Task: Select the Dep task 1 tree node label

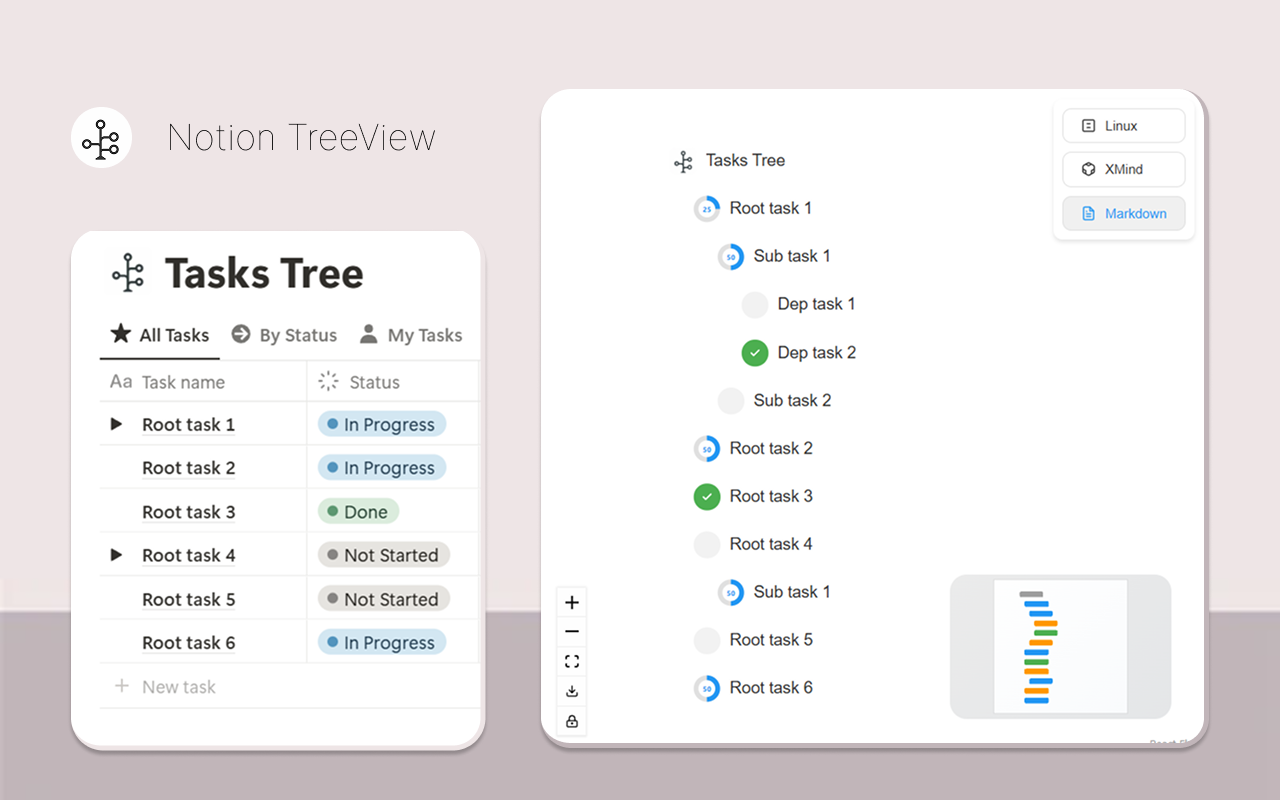Action: 816,304
